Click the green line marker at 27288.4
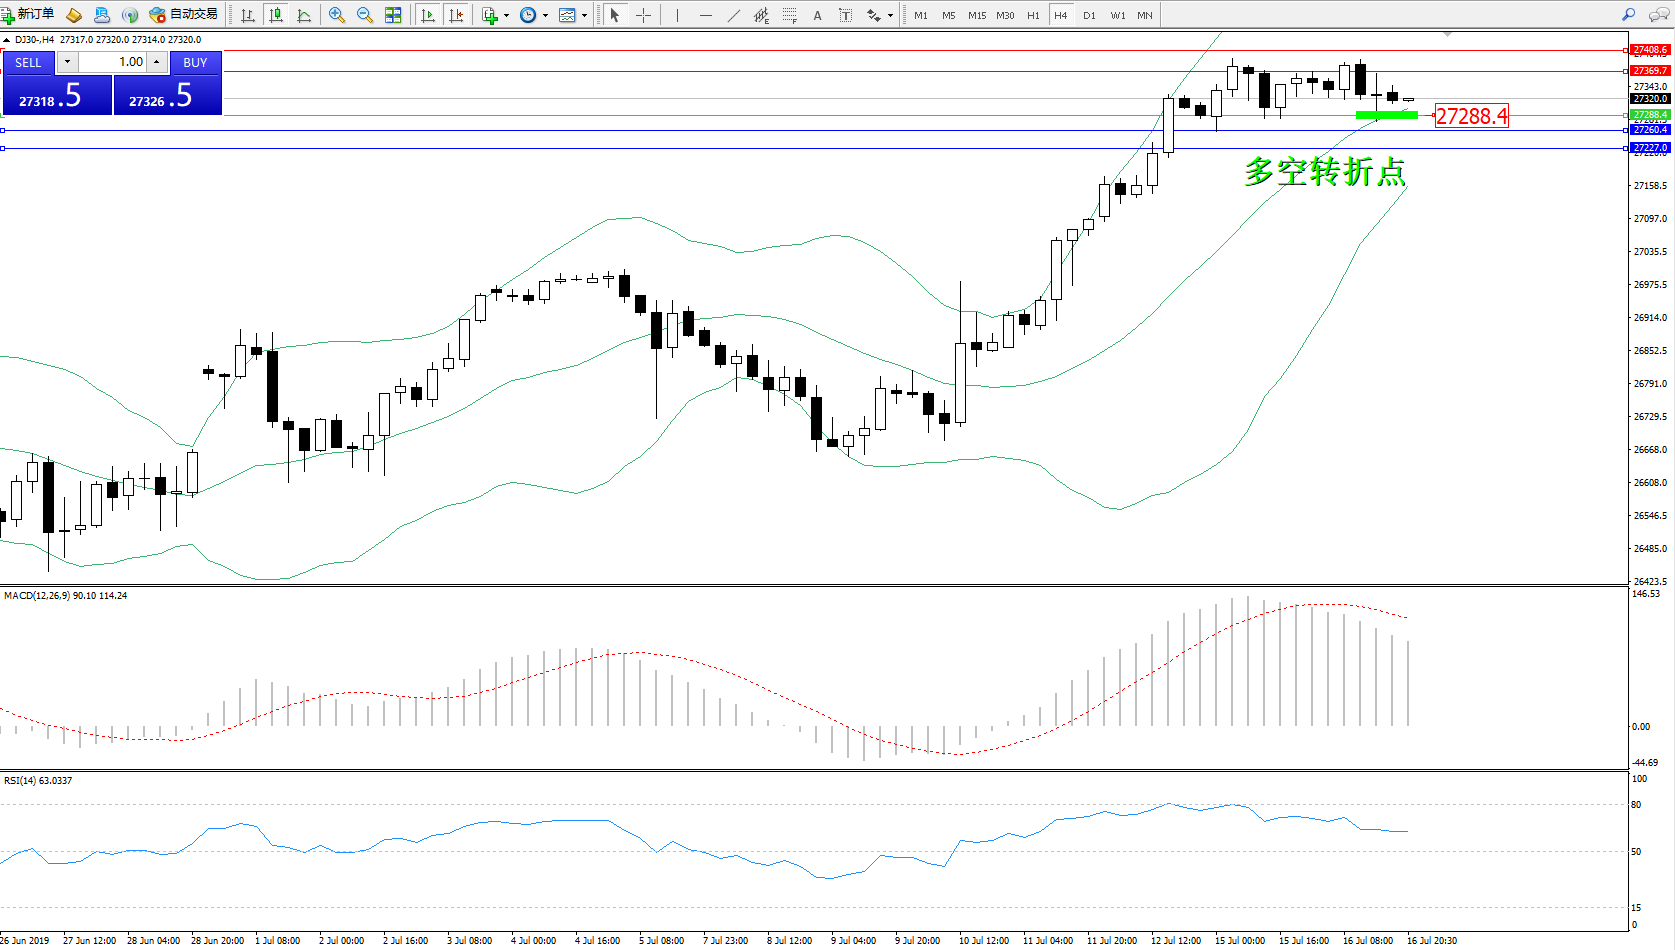1675x950 pixels. [1386, 115]
